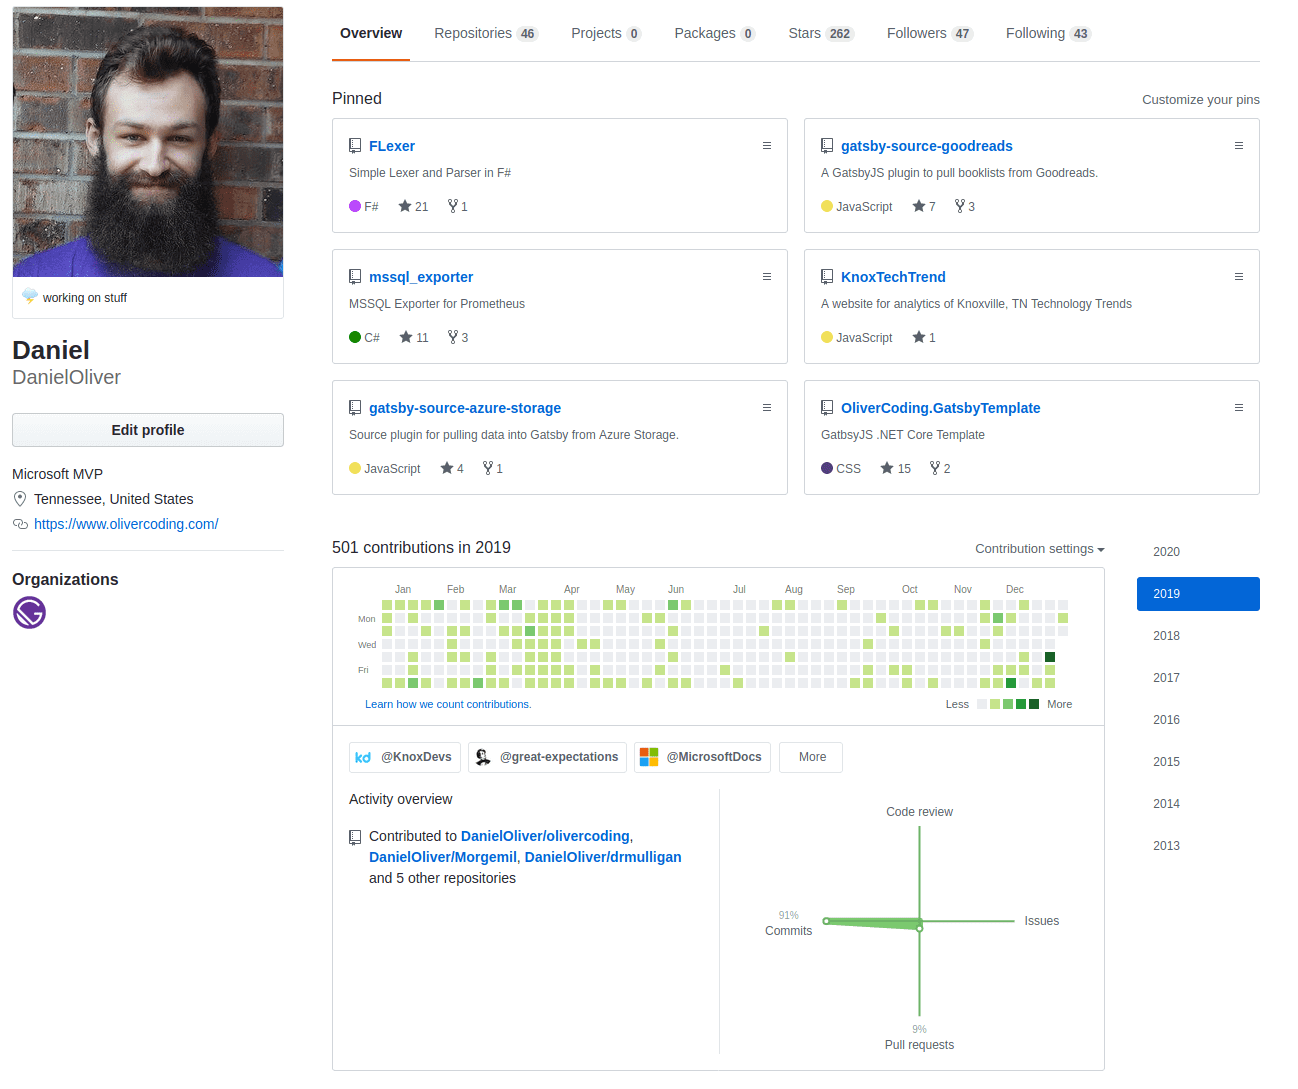Image resolution: width=1298 pixels, height=1089 pixels.
Task: Click the Microsoft logo on @MicrosoftDocs
Action: 652,757
